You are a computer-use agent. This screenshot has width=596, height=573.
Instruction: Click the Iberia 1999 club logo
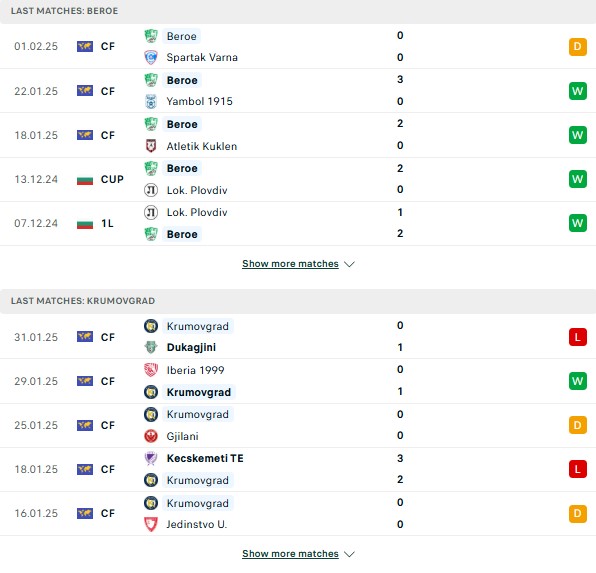point(151,370)
